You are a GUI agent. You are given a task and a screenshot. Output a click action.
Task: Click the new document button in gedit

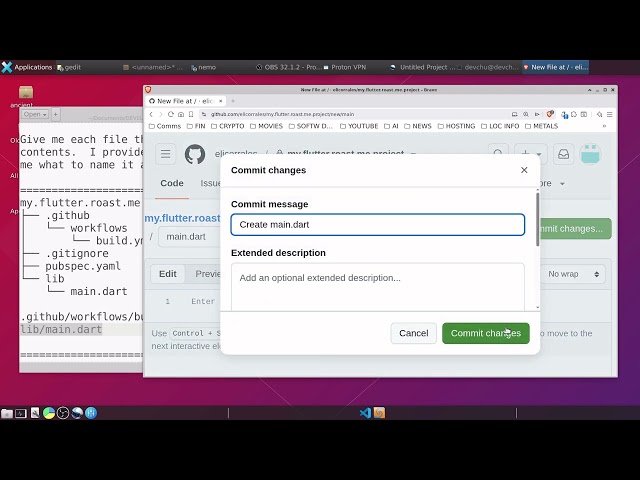56,114
